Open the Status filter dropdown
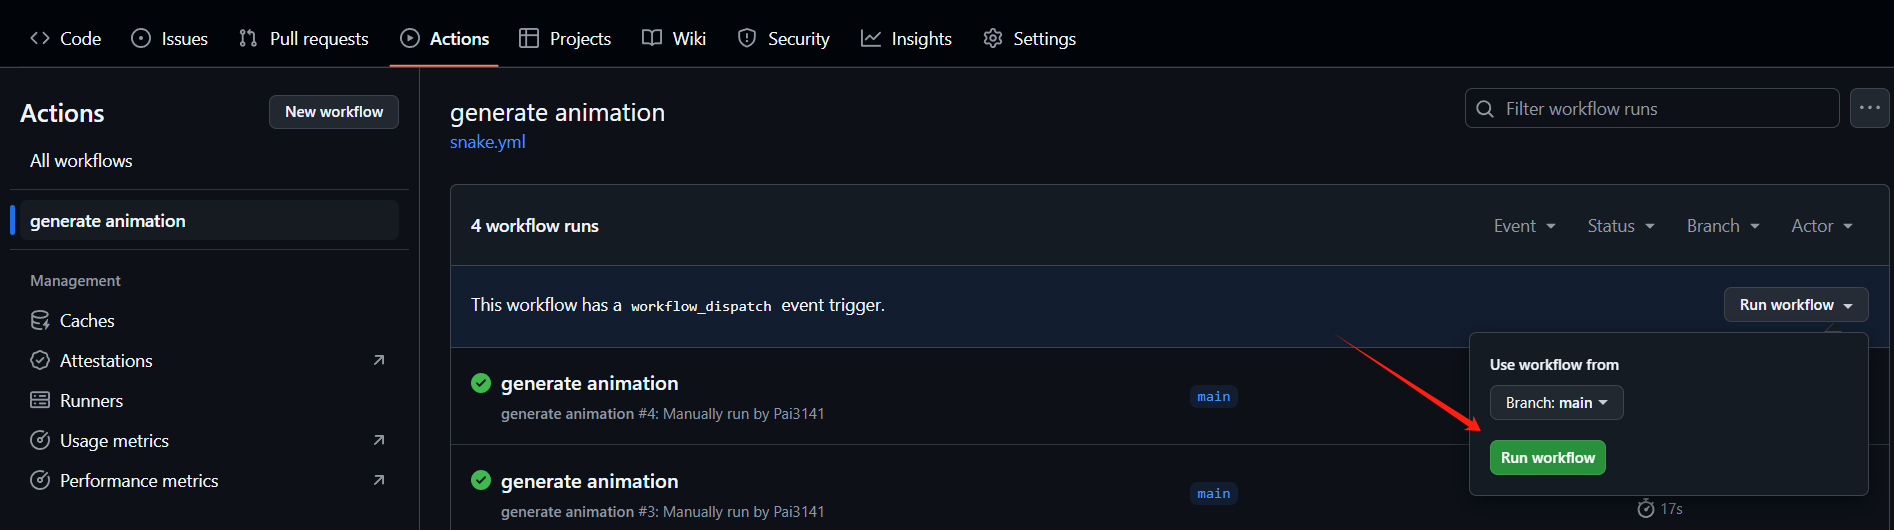This screenshot has height=530, width=1894. 1621,226
